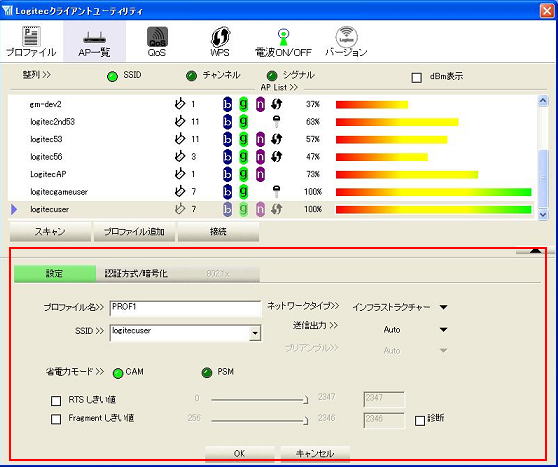The height and width of the screenshot is (467, 558).
Task: Select PSM power saving mode
Action: click(x=207, y=373)
